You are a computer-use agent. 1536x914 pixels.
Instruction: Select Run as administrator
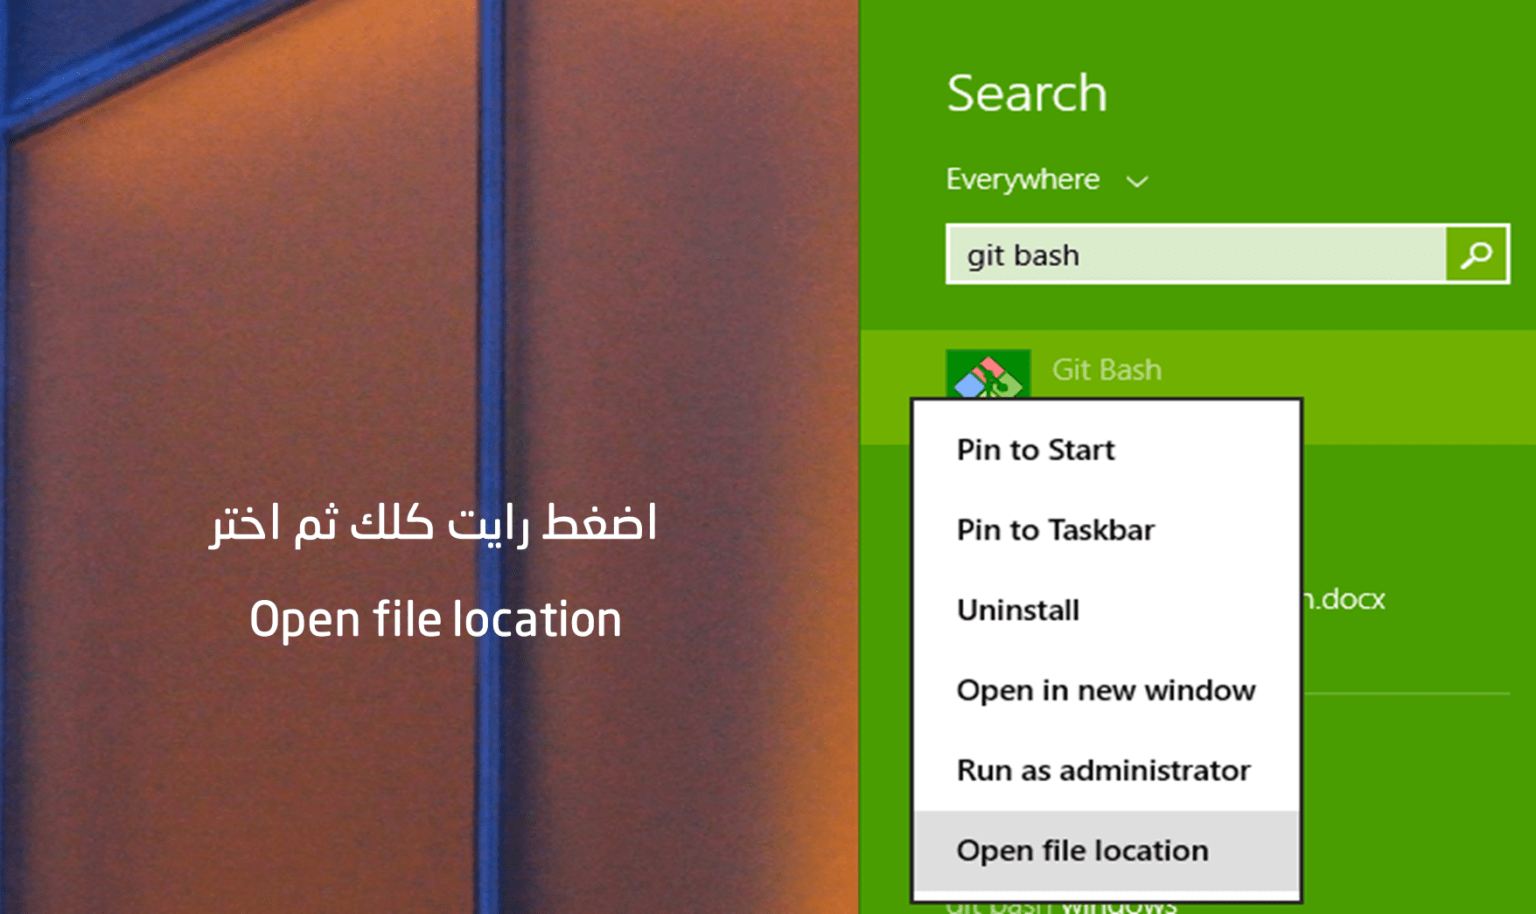[x=1103, y=770]
